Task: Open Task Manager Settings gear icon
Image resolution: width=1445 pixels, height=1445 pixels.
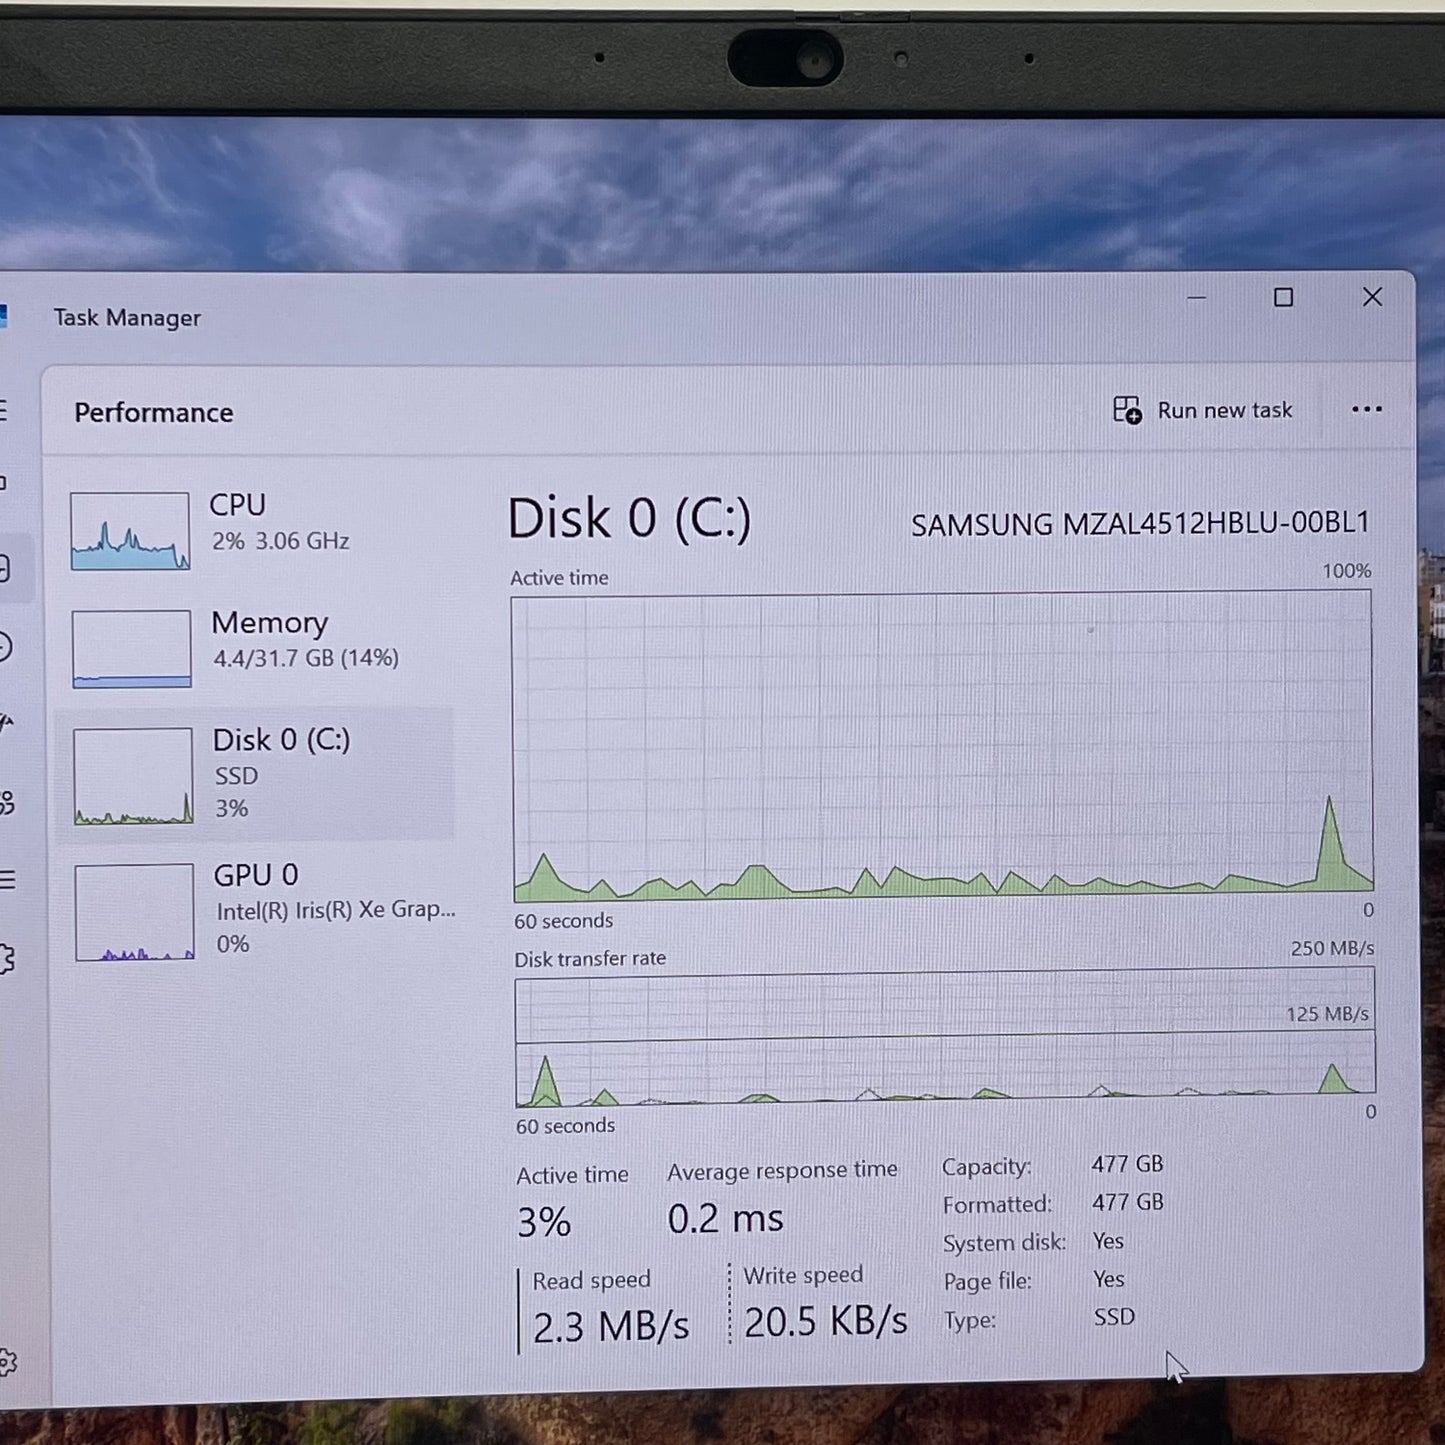Action: pyautogui.click(x=7, y=1362)
